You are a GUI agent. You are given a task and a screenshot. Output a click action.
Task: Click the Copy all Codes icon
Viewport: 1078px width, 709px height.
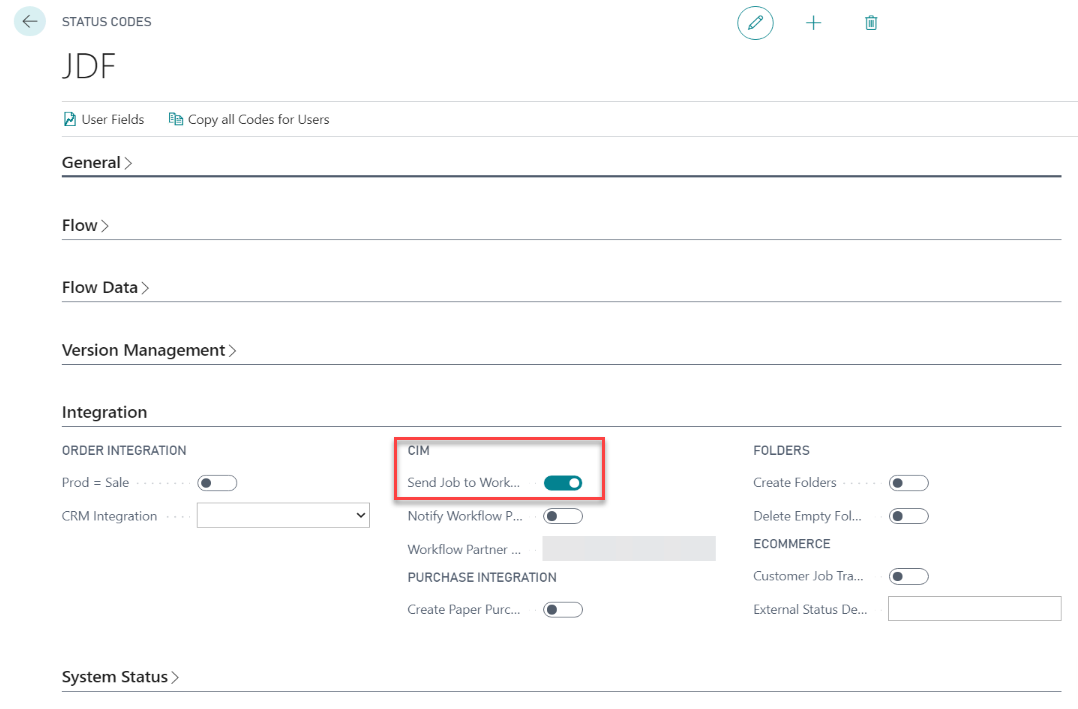coord(176,119)
